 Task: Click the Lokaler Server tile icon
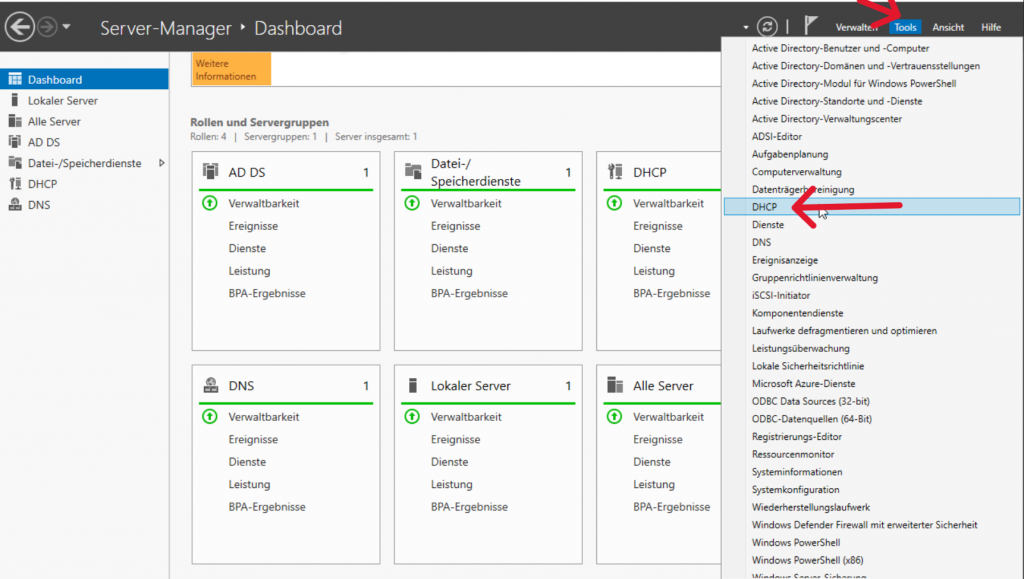point(412,385)
